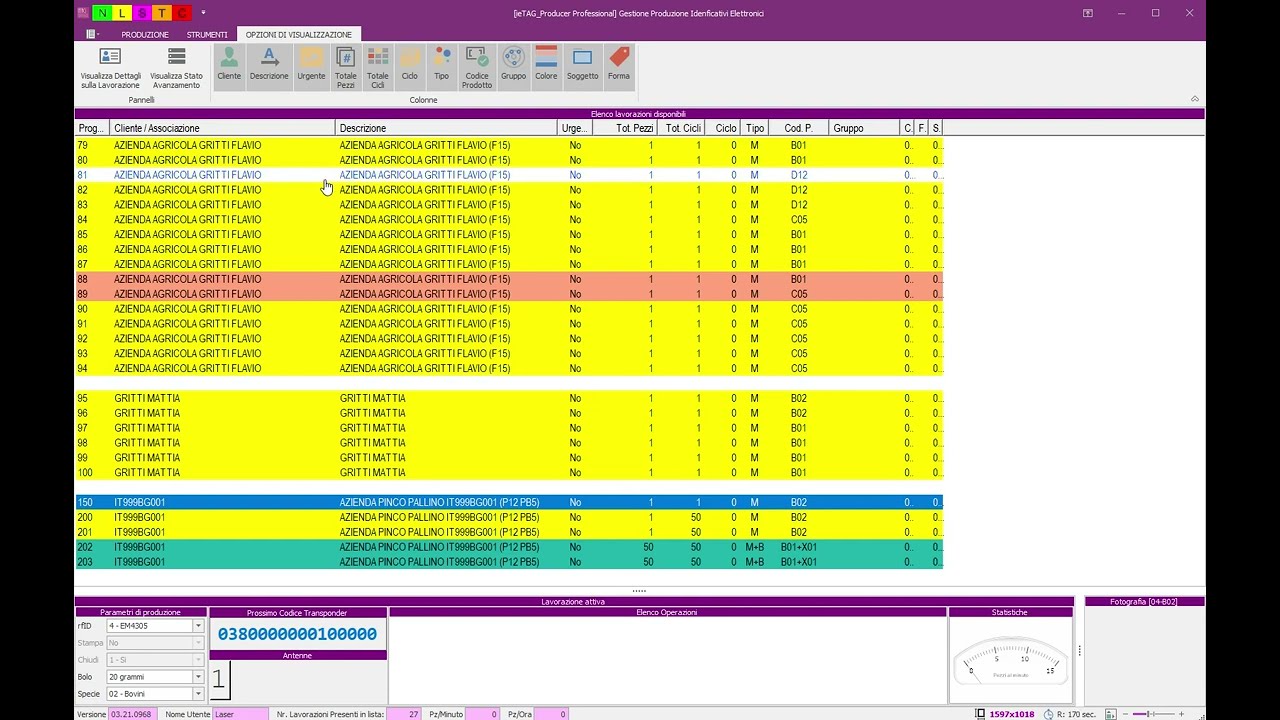Select the red row 88
The width and height of the screenshot is (1280, 720).
pos(509,279)
